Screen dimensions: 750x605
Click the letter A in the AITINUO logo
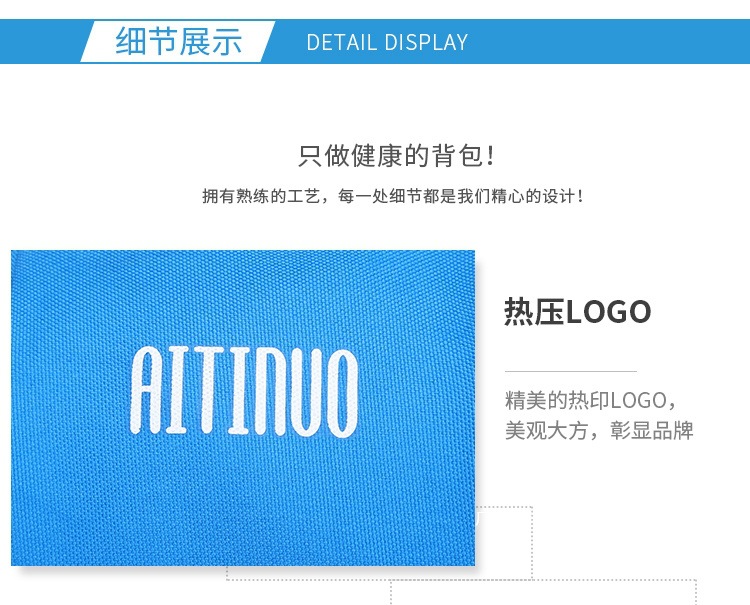coord(145,390)
